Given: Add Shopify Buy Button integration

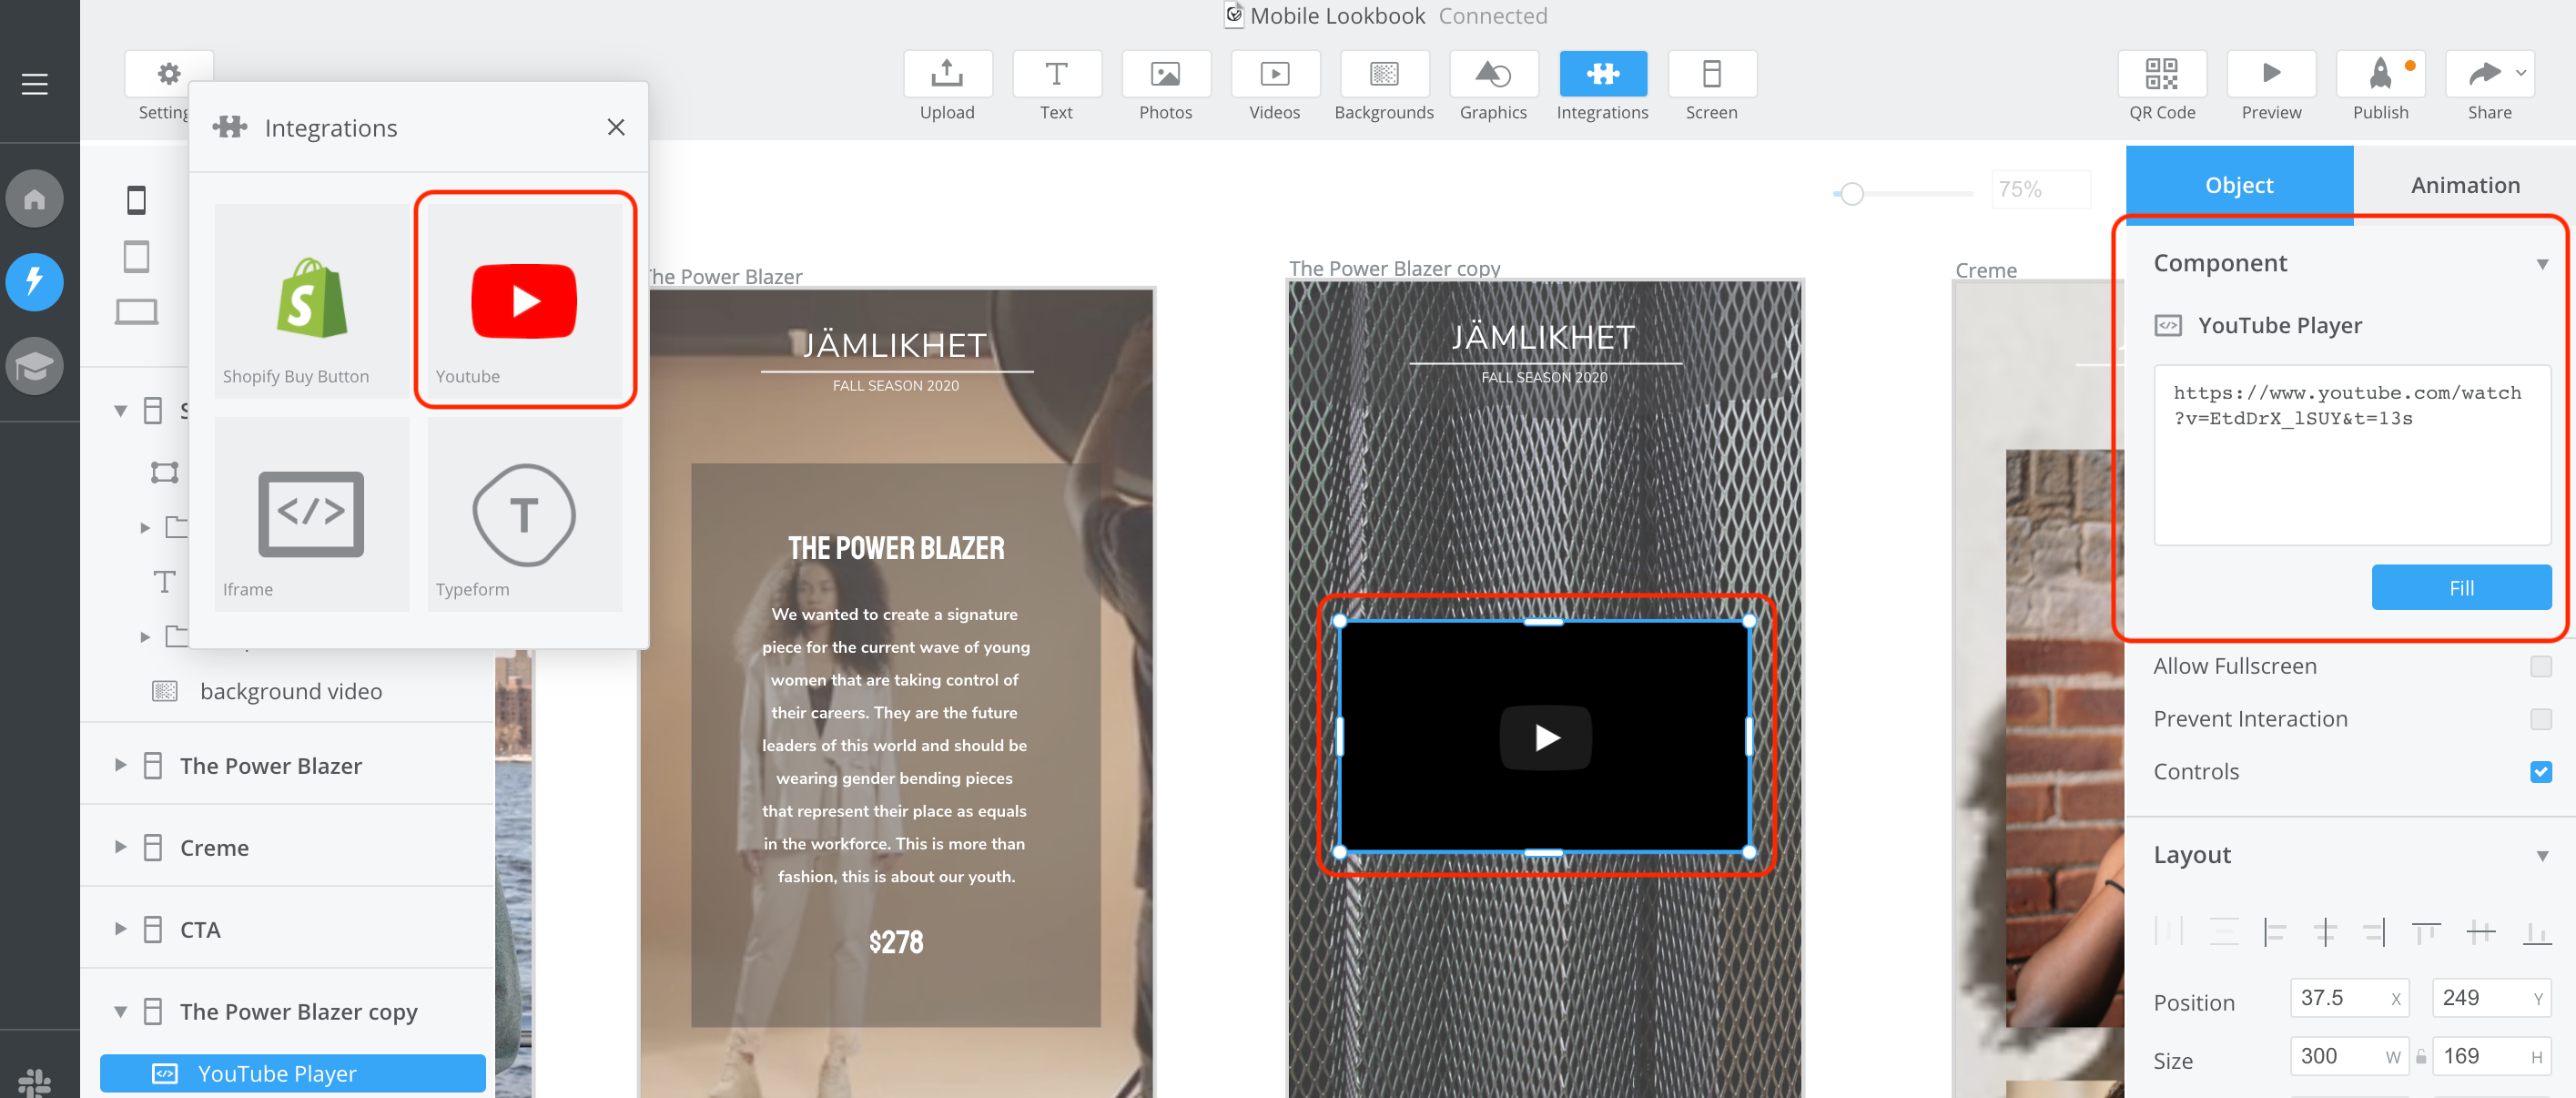Looking at the screenshot, I should [x=311, y=300].
